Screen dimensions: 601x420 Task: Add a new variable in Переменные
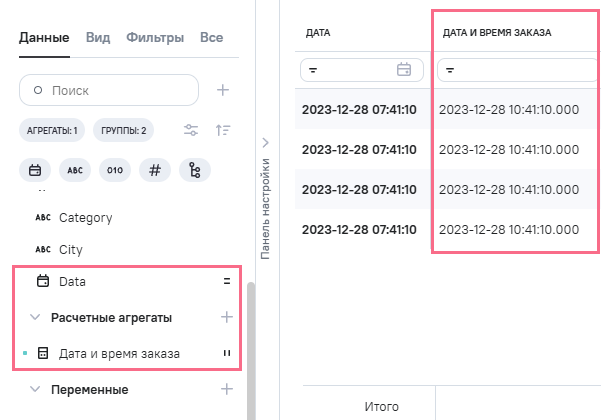(x=227, y=388)
